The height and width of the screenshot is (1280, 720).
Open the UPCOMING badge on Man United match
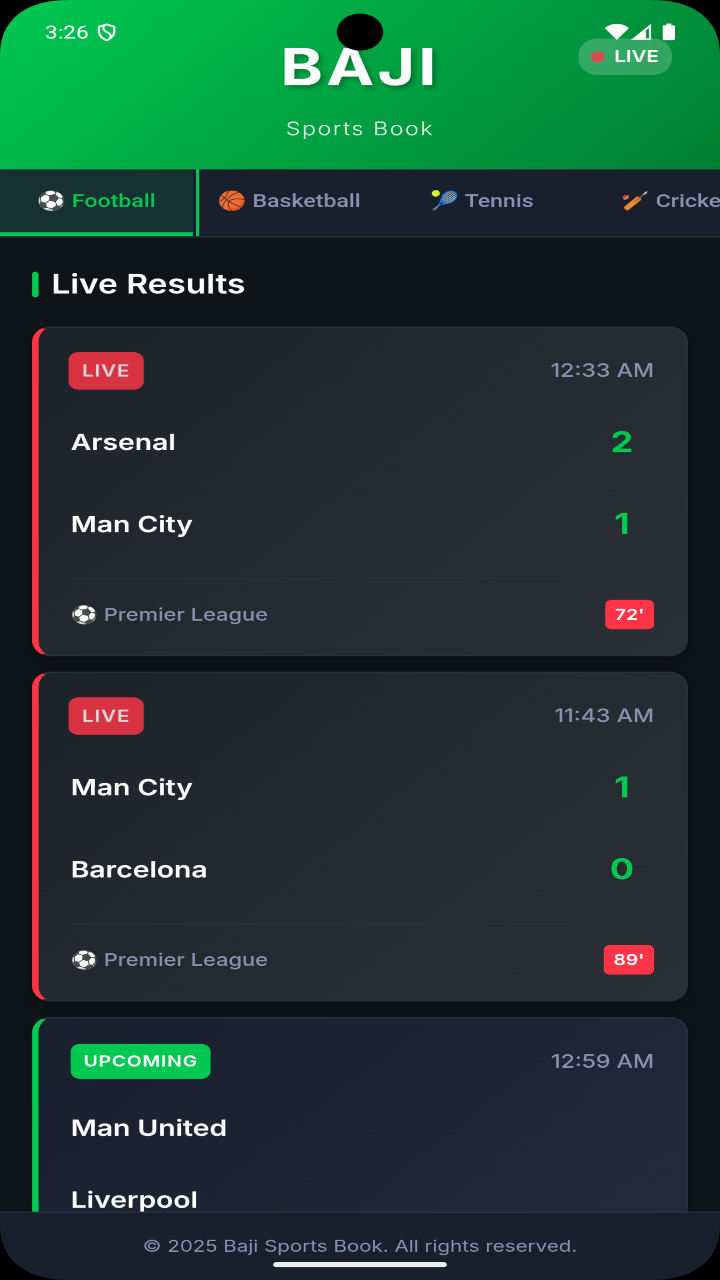pyautogui.click(x=141, y=1061)
